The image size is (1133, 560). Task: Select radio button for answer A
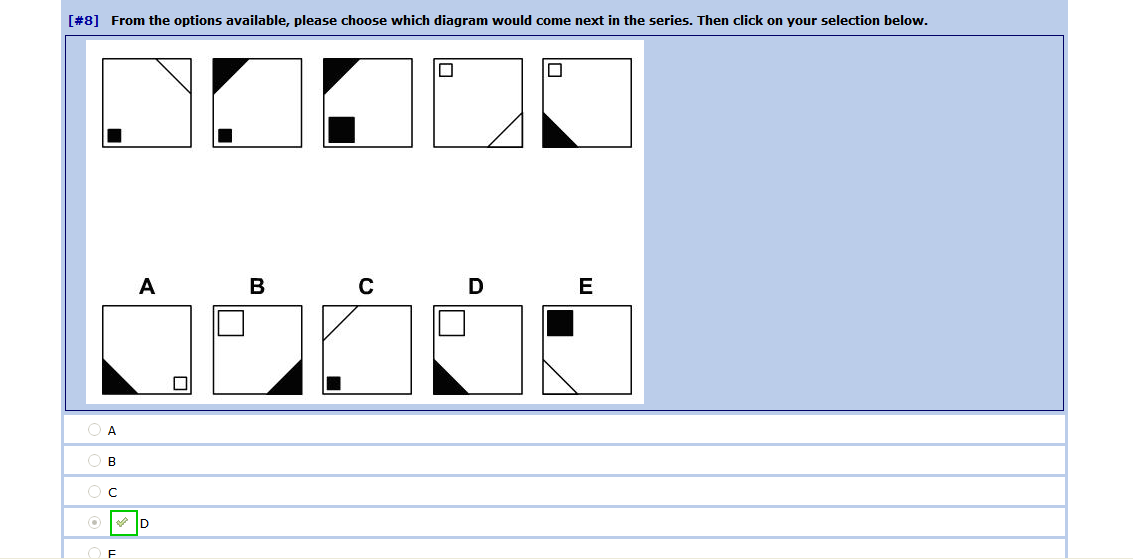tap(94, 430)
